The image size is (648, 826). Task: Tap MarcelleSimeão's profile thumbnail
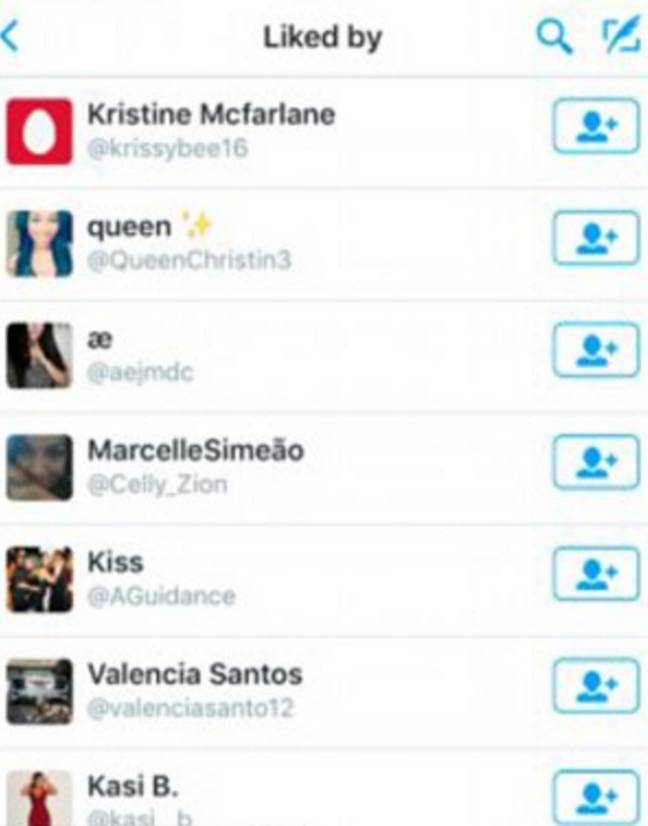point(40,467)
